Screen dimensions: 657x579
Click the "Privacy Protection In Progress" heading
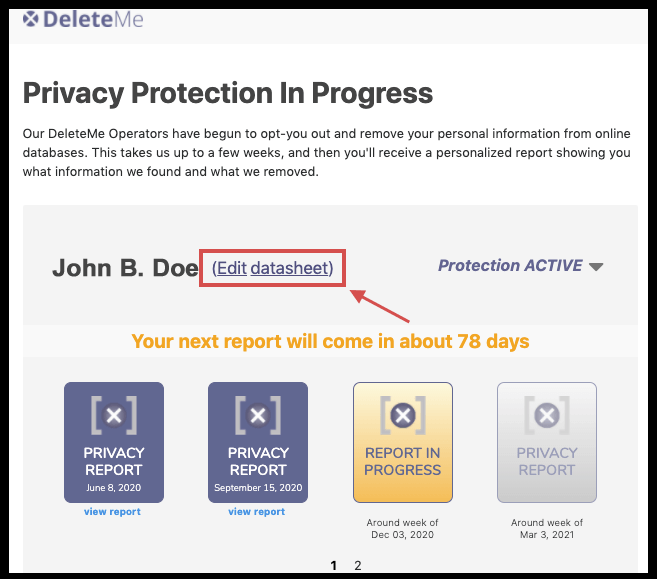(228, 93)
